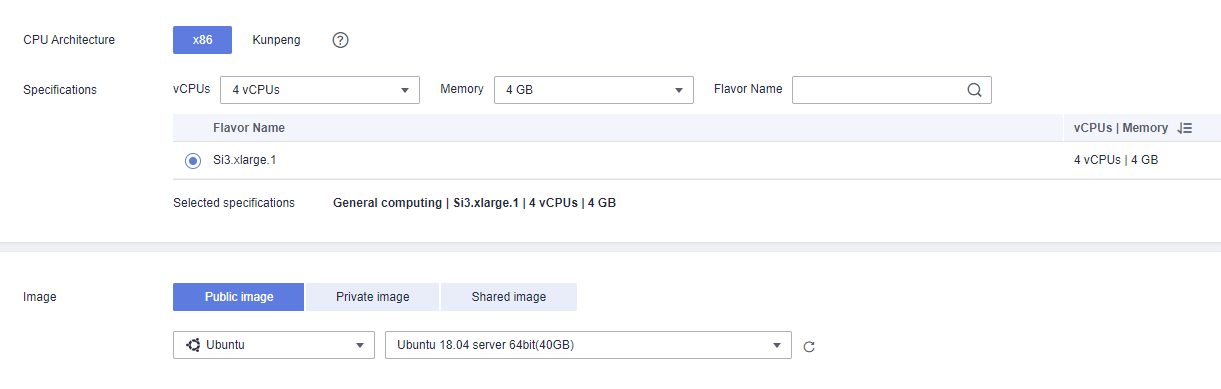Image resolution: width=1221 pixels, height=389 pixels.
Task: Switch CPU architecture to Kunpeng
Action: tap(276, 40)
